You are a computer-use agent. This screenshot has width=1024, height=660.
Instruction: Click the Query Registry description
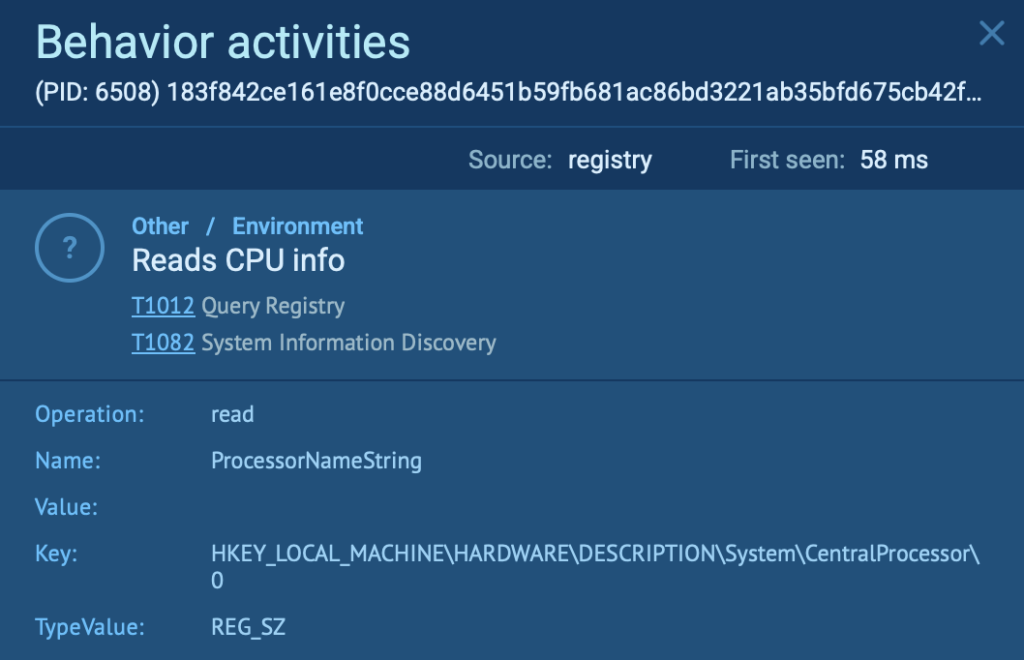[x=273, y=306]
